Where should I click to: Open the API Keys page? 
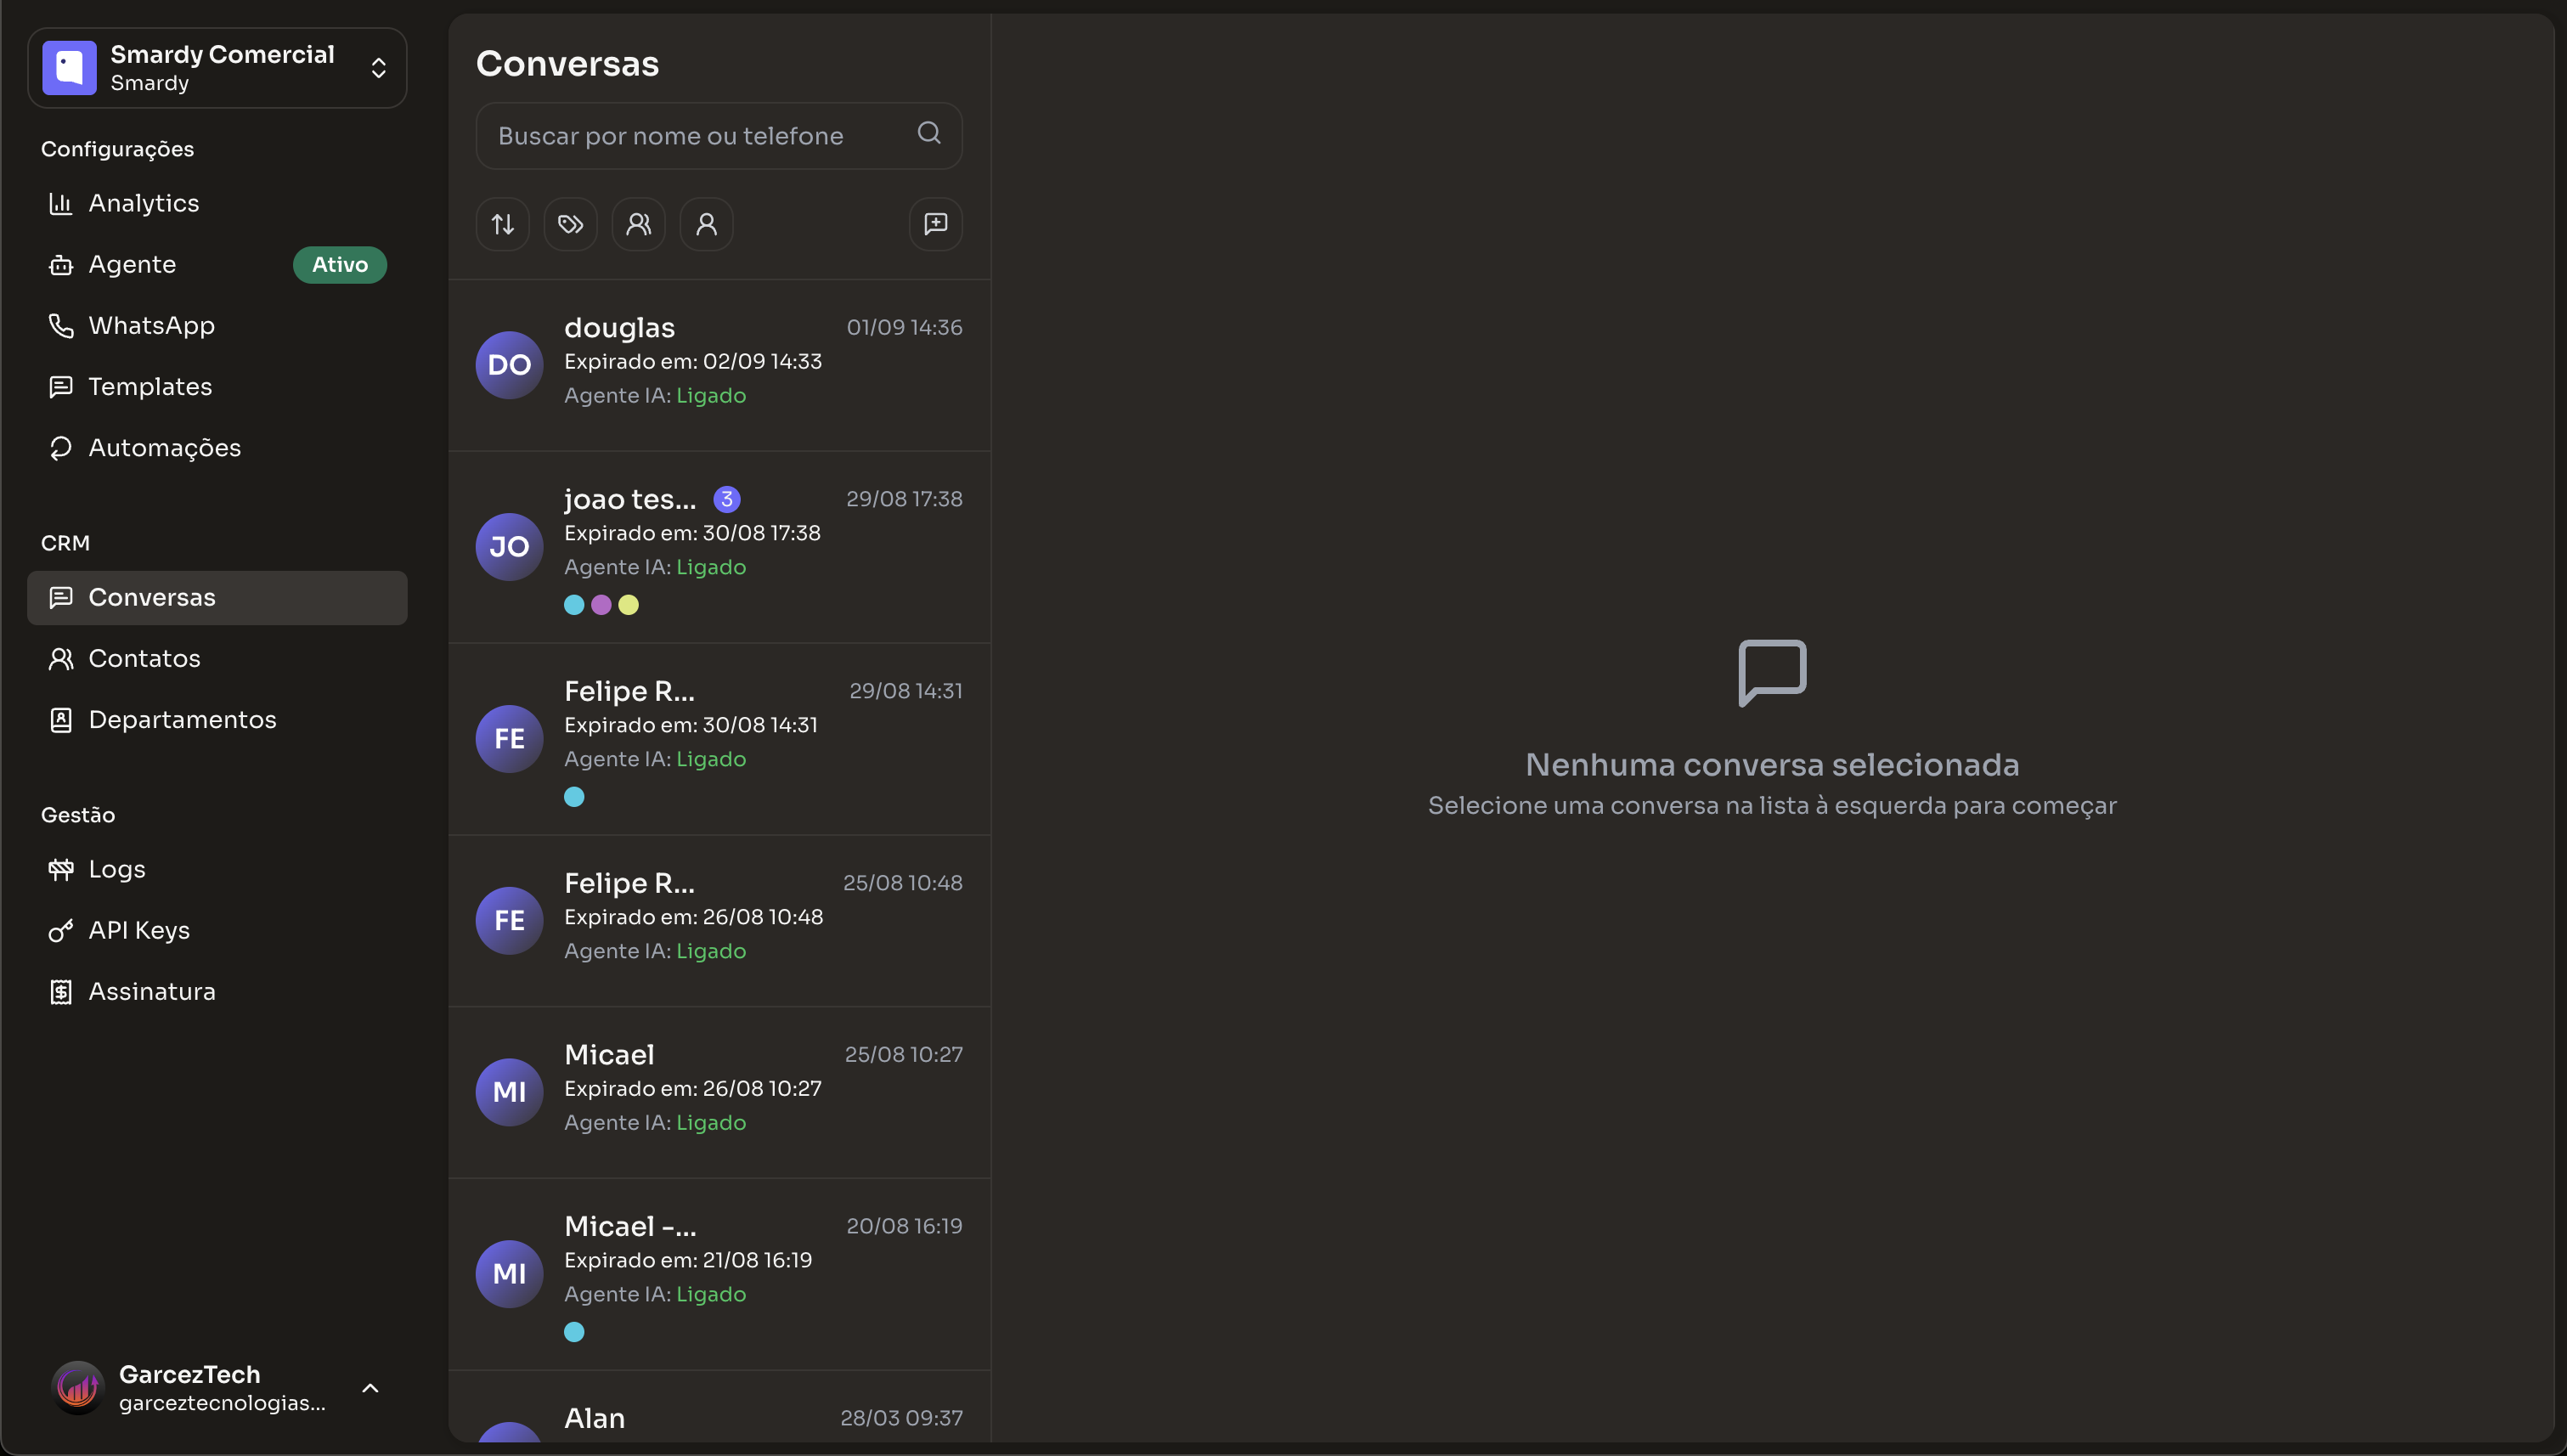click(x=139, y=930)
